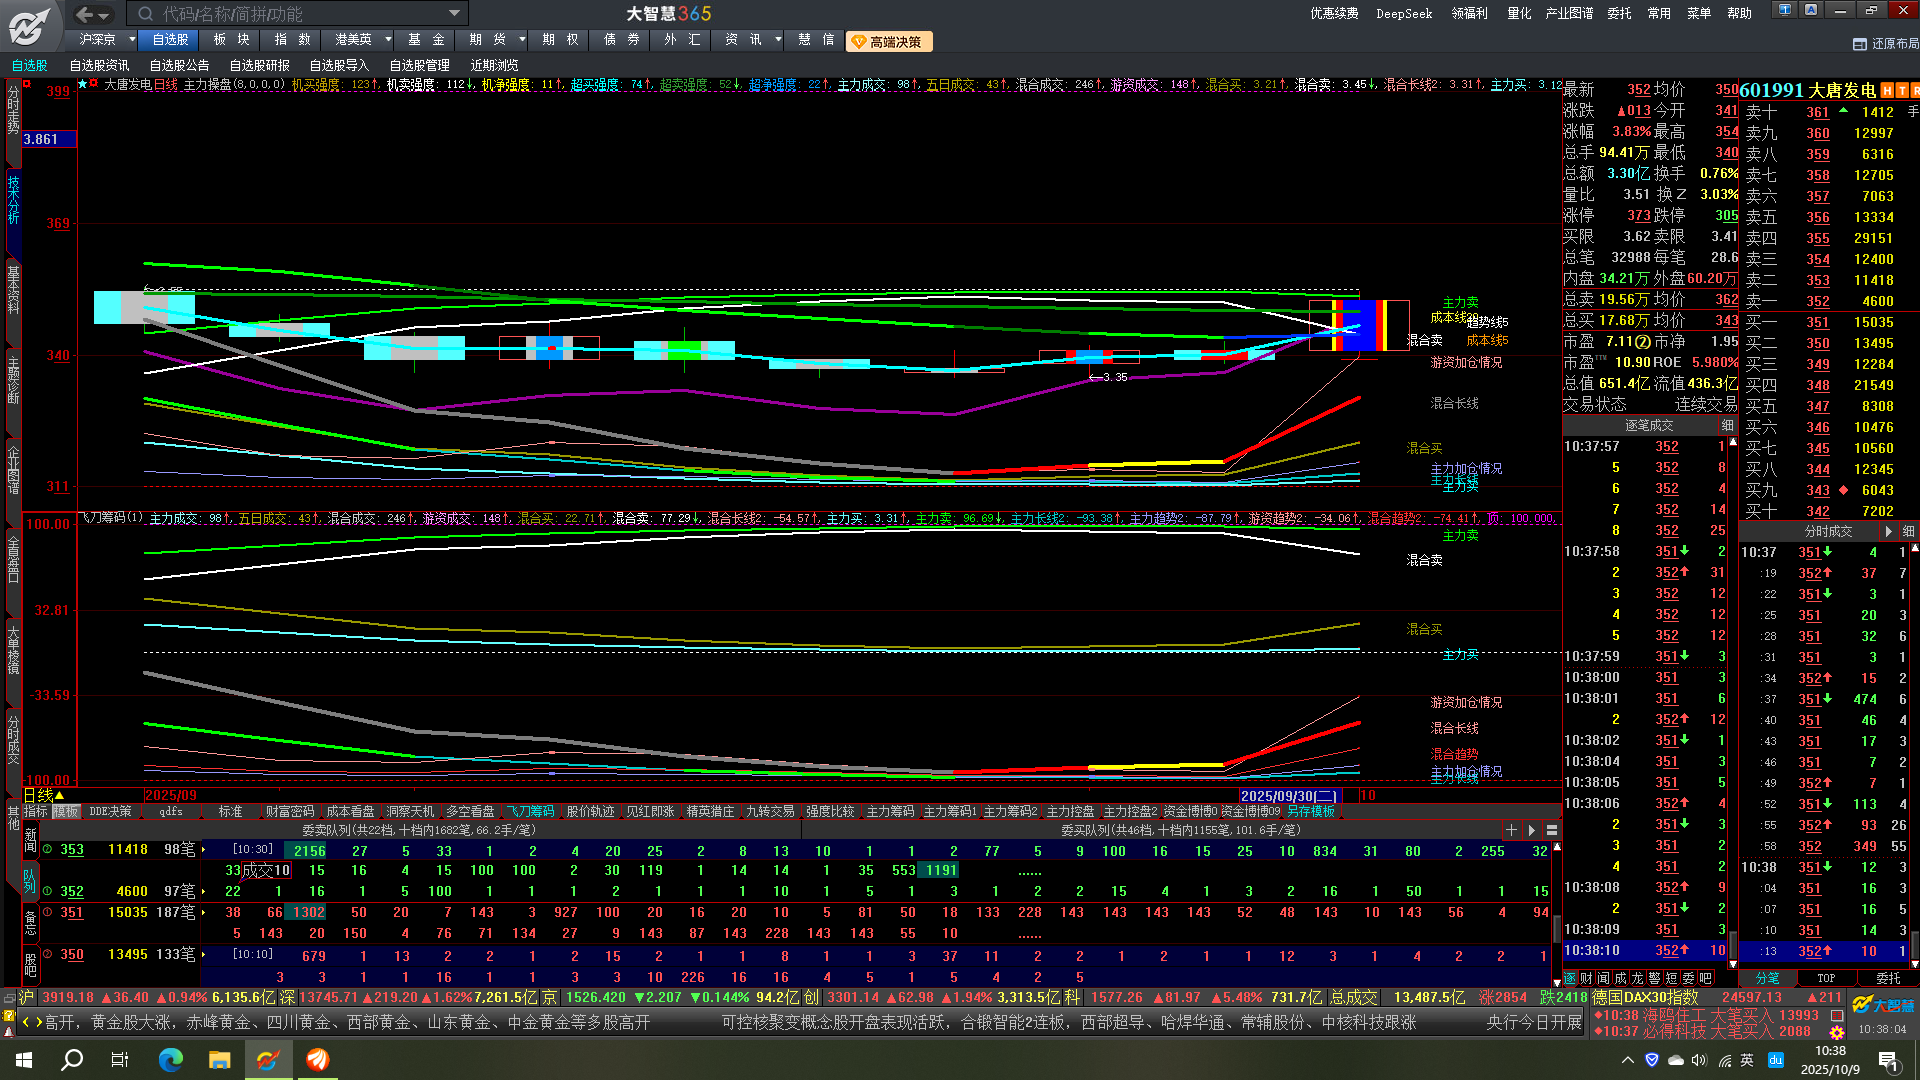Screen dimensions: 1920x1080
Task: Open the 还原布局 restore layout icon
Action: pyautogui.click(x=1860, y=44)
